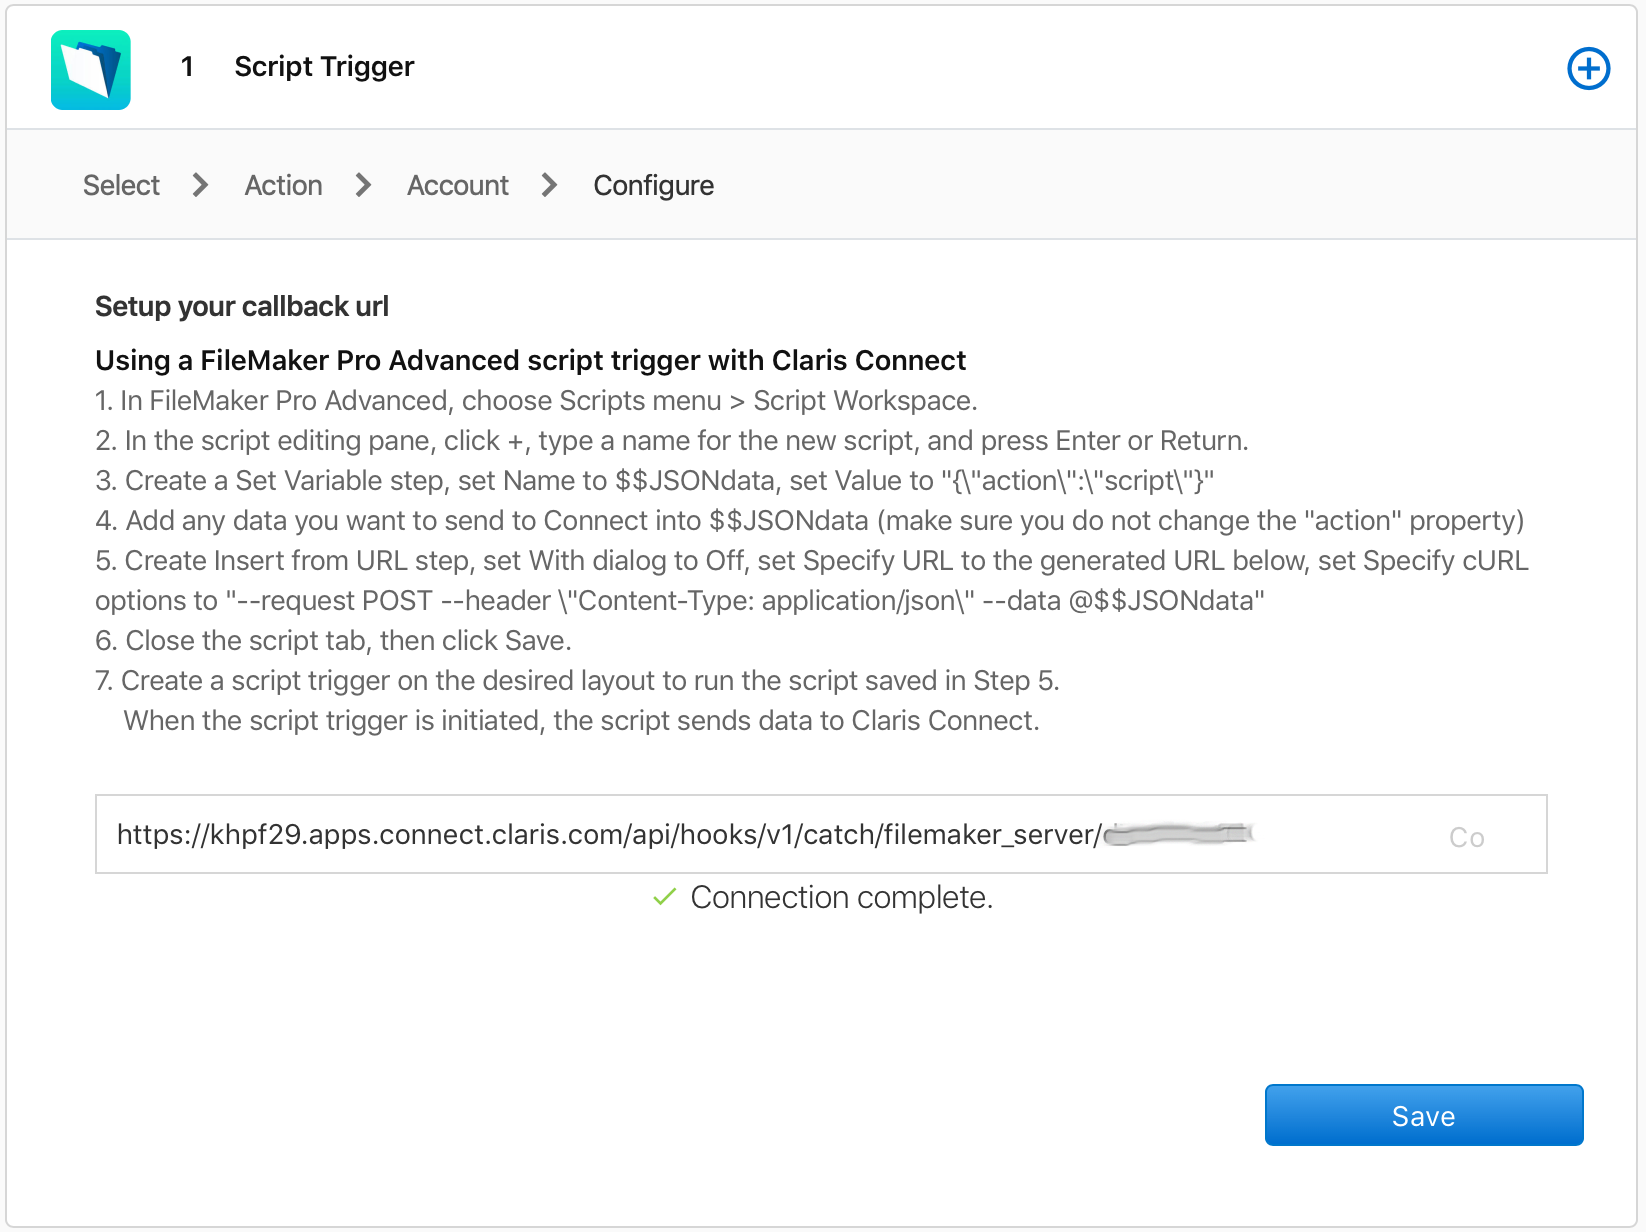1646x1232 pixels.
Task: Click the blue Save button
Action: coord(1424,1115)
